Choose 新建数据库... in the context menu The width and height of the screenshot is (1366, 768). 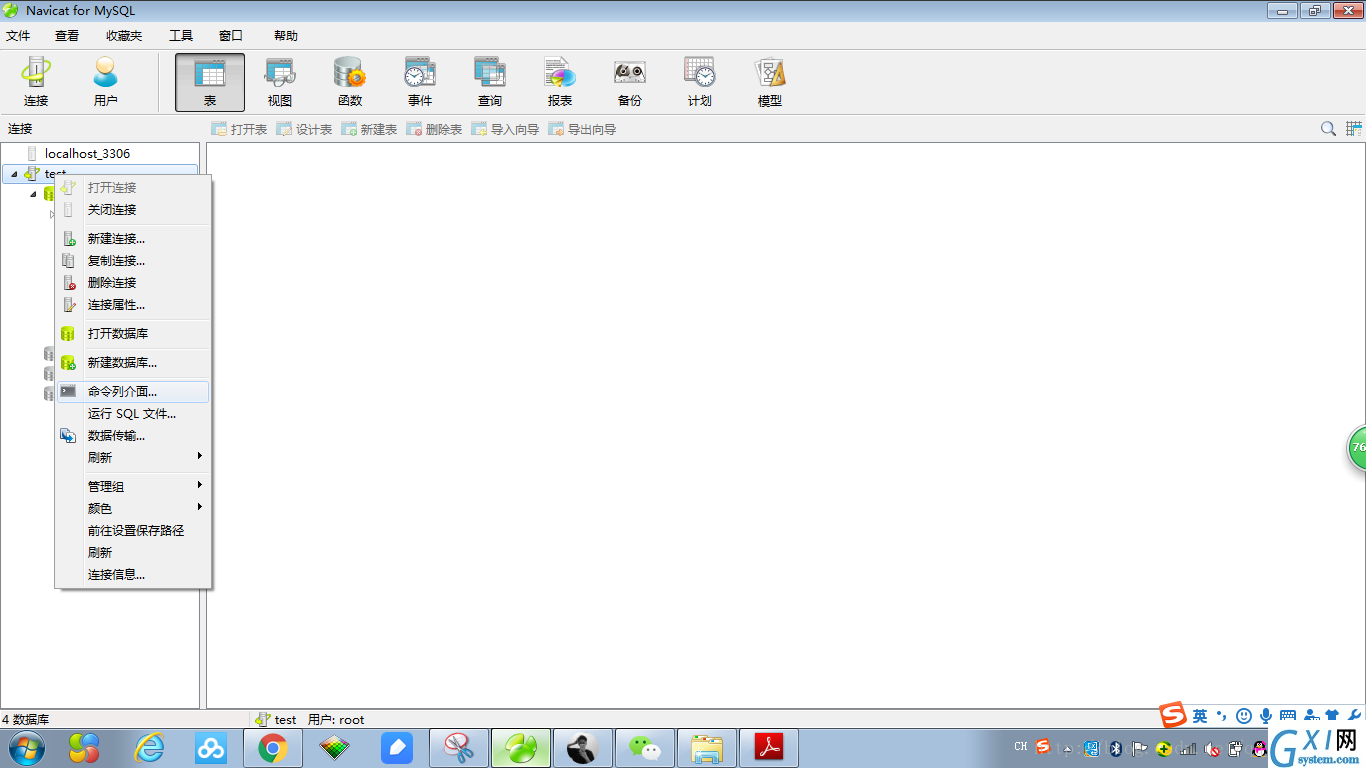(133, 363)
